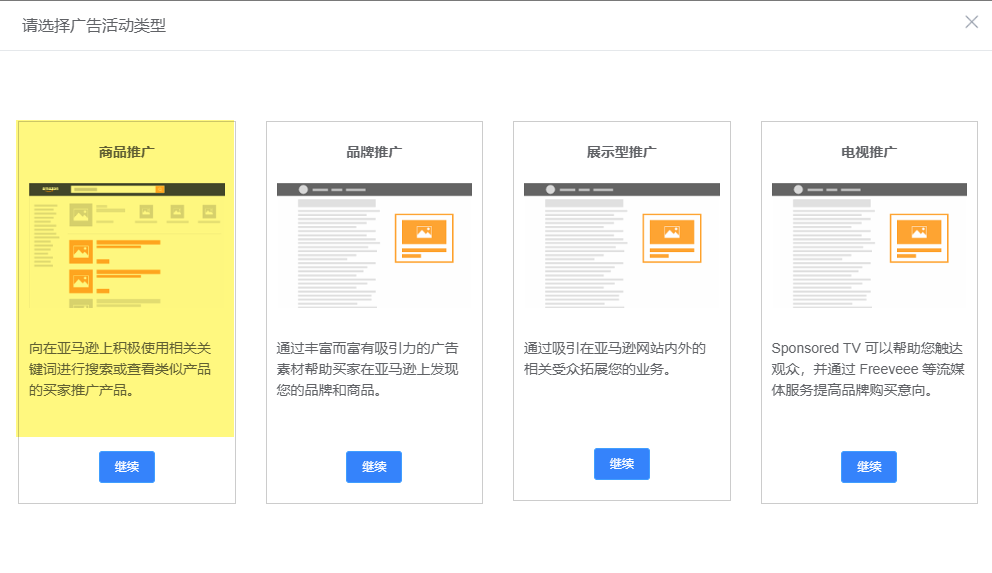
Task: Click 继续 under 展示型推广 card
Action: coord(621,464)
